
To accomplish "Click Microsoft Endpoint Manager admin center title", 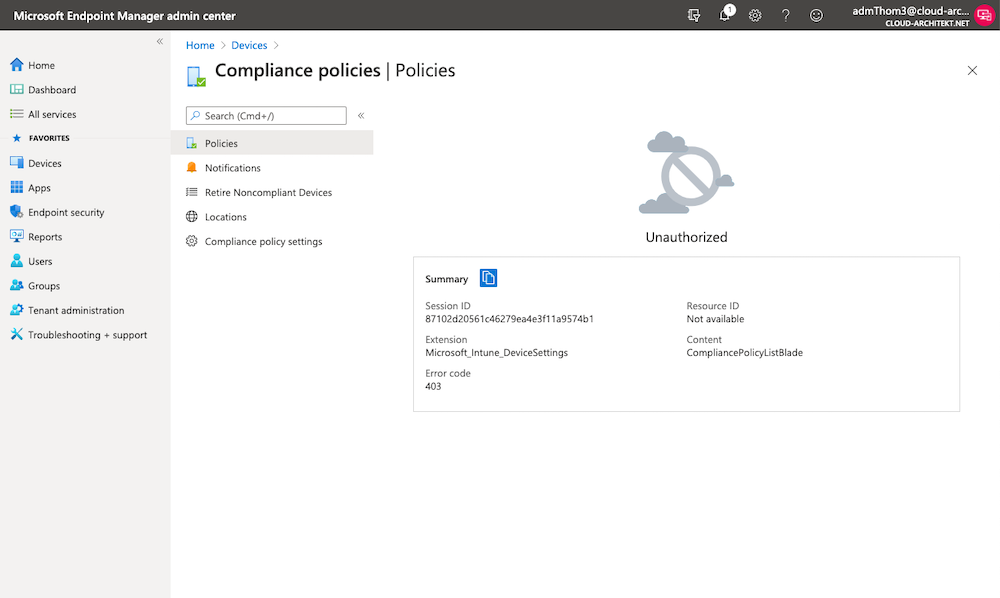I will (x=124, y=16).
